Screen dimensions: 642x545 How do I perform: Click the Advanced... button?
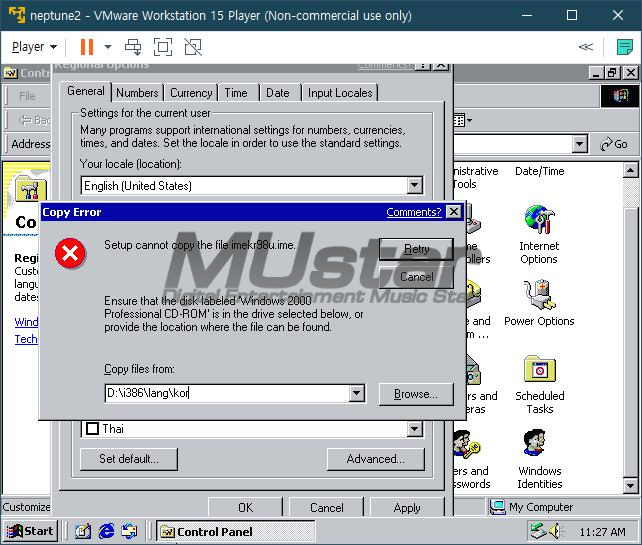375,459
